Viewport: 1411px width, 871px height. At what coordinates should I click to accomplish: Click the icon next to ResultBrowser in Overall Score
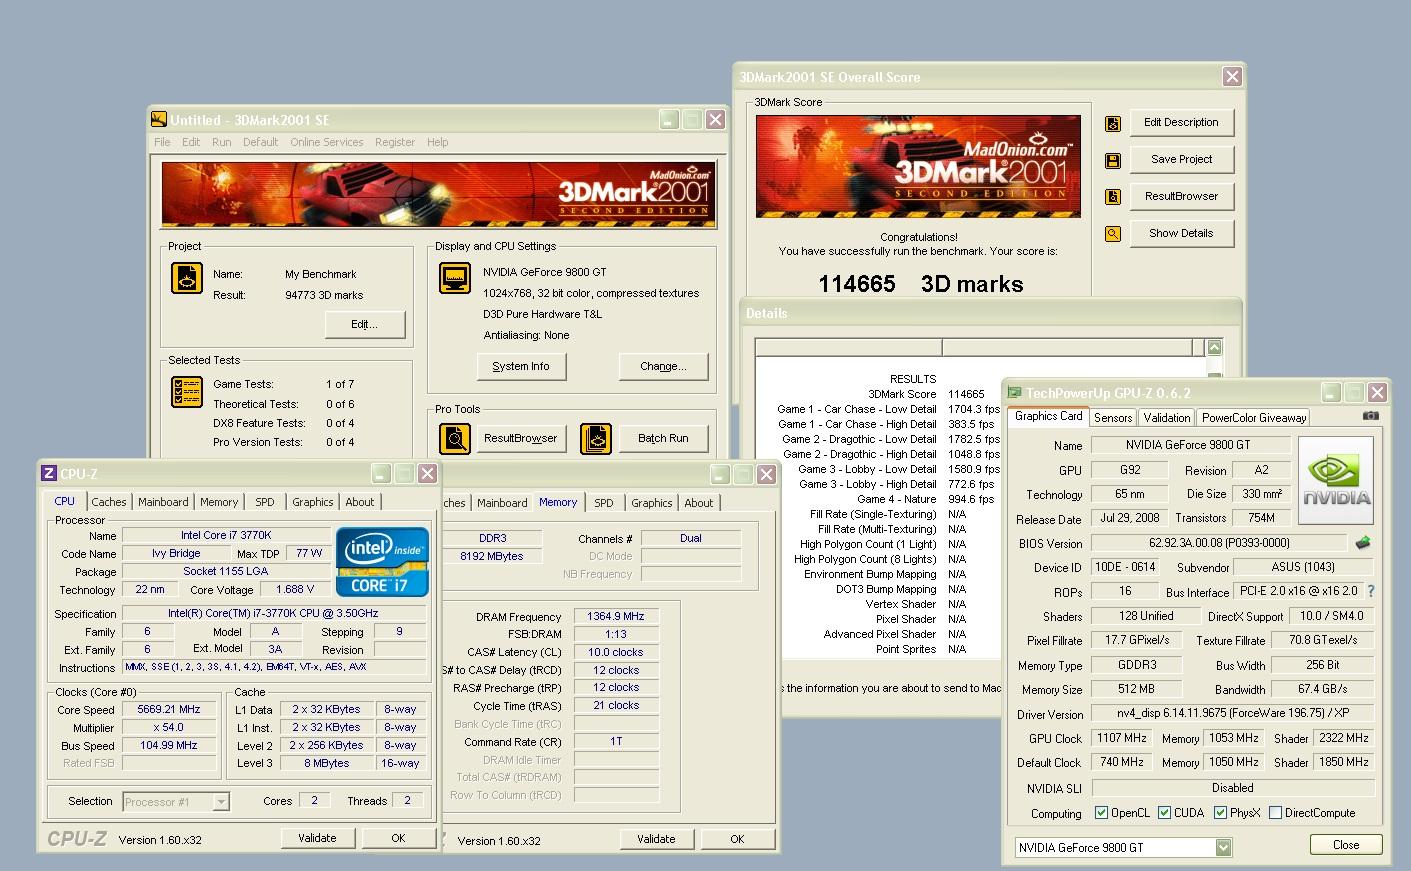point(1113,197)
